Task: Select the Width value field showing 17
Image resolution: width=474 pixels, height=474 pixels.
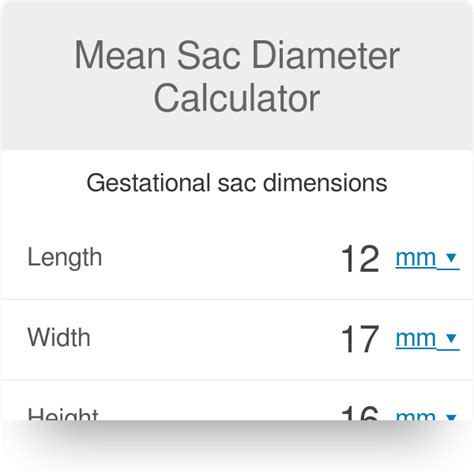Action: pos(360,339)
